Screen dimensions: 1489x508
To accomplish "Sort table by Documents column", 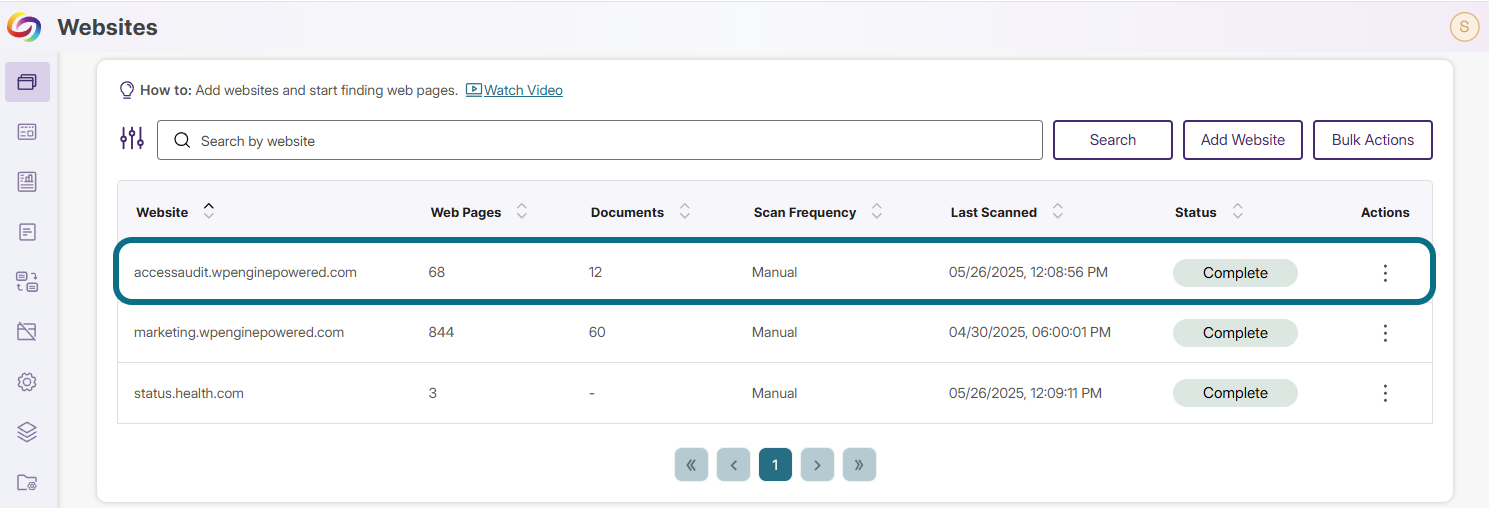I will (685, 211).
